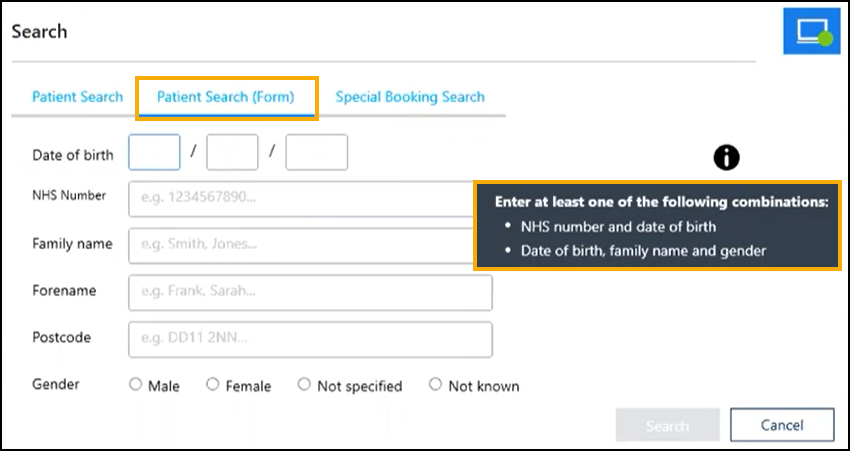This screenshot has width=850, height=451.
Task: Open the Patient Search (Form) tab
Action: [x=228, y=97]
